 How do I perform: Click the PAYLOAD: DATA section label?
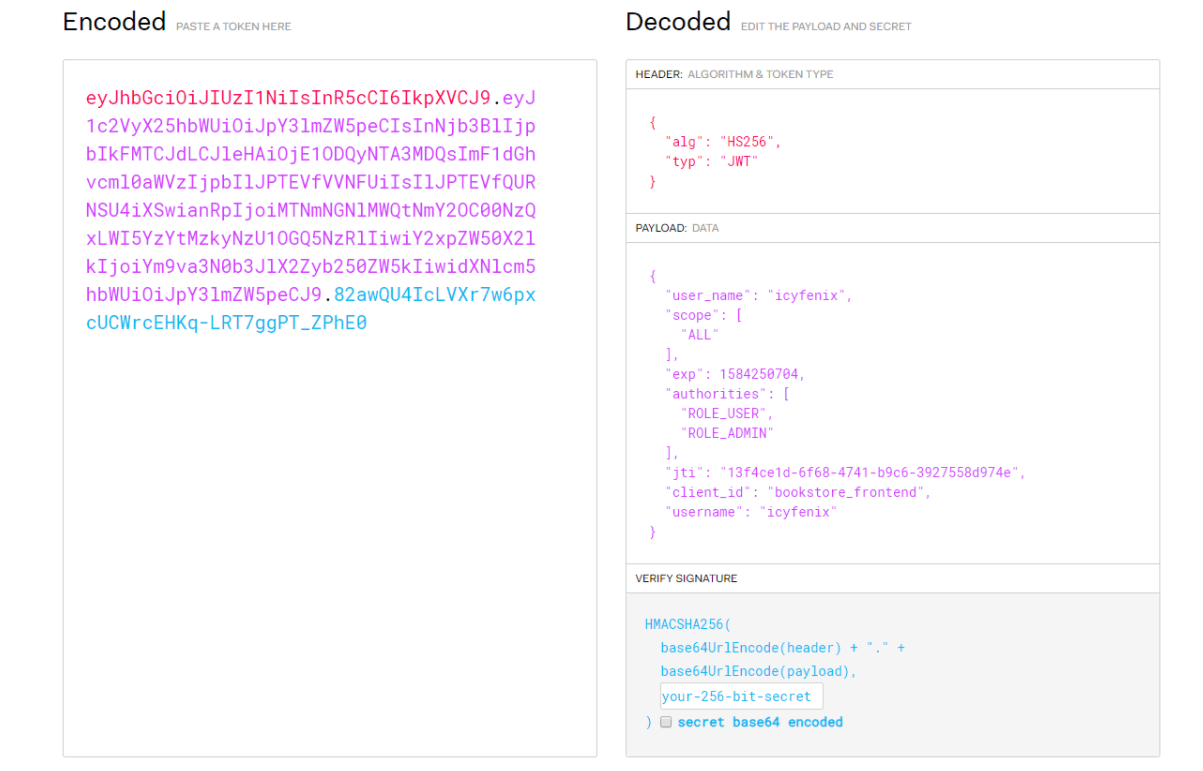tap(677, 228)
